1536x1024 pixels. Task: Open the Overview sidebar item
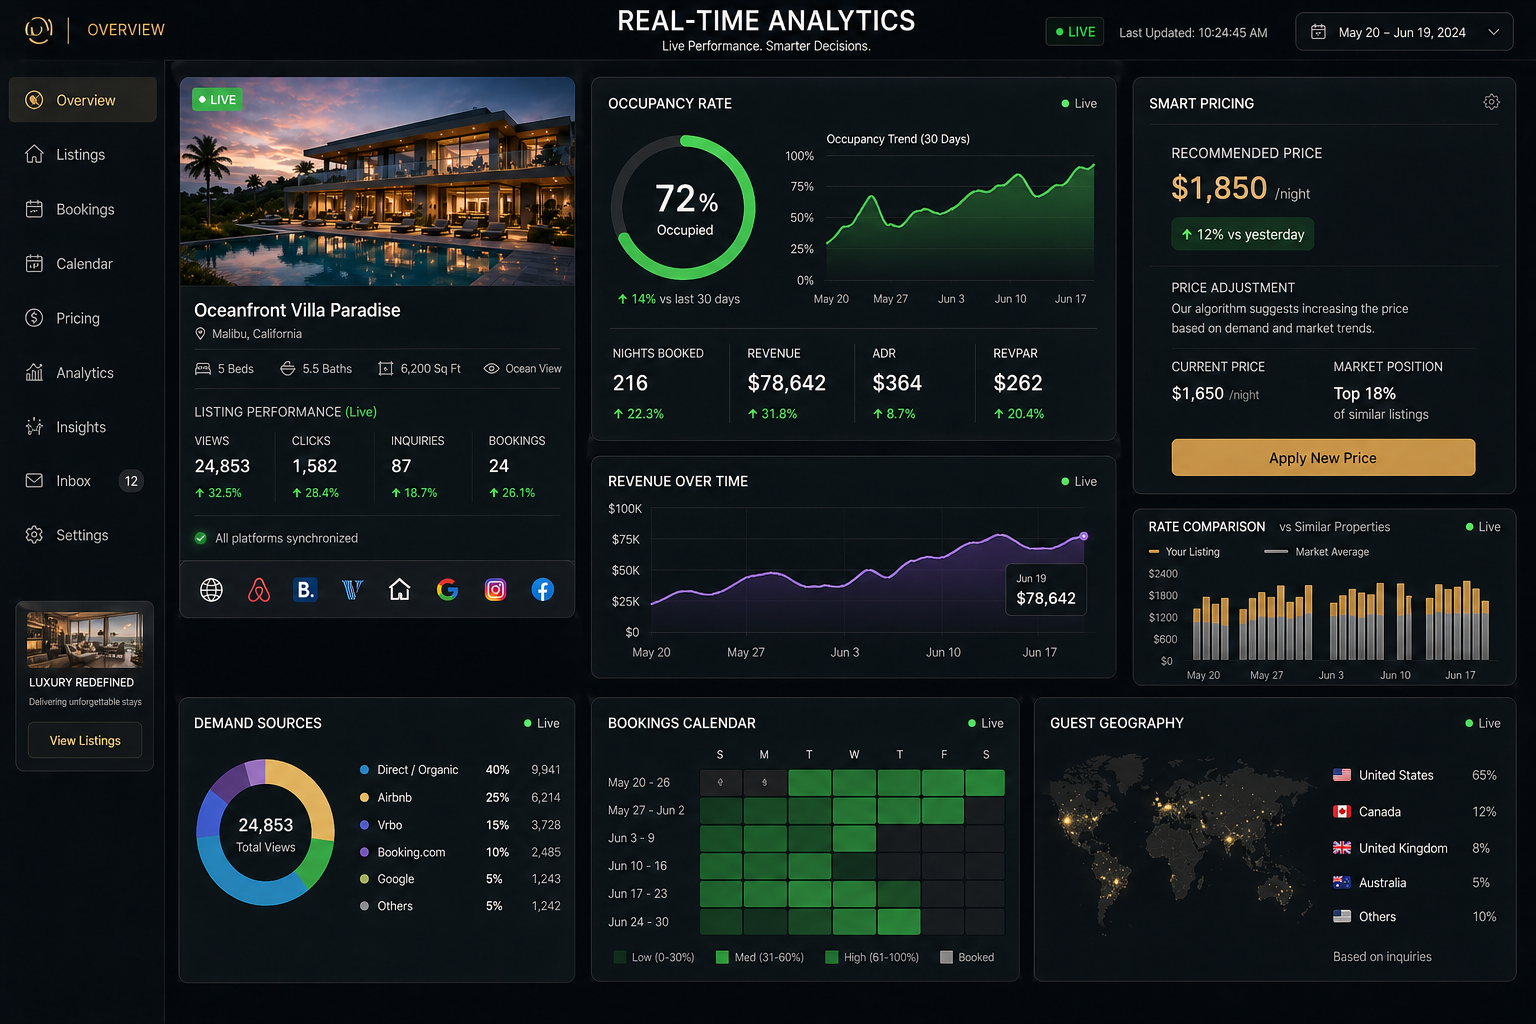pyautogui.click(x=83, y=100)
